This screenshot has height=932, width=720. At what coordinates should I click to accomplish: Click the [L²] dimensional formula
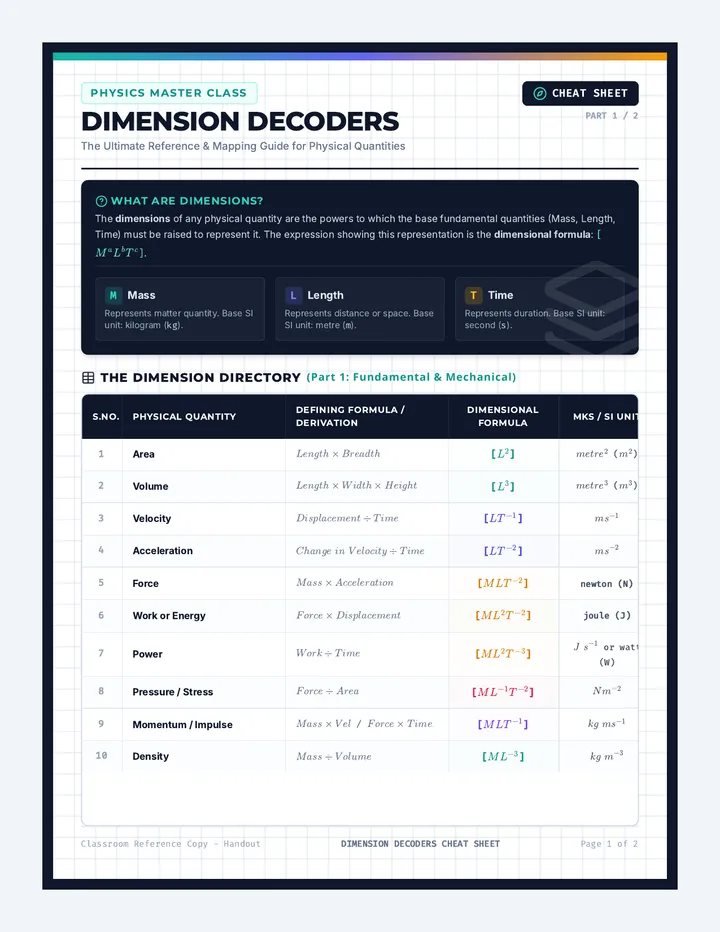click(503, 454)
